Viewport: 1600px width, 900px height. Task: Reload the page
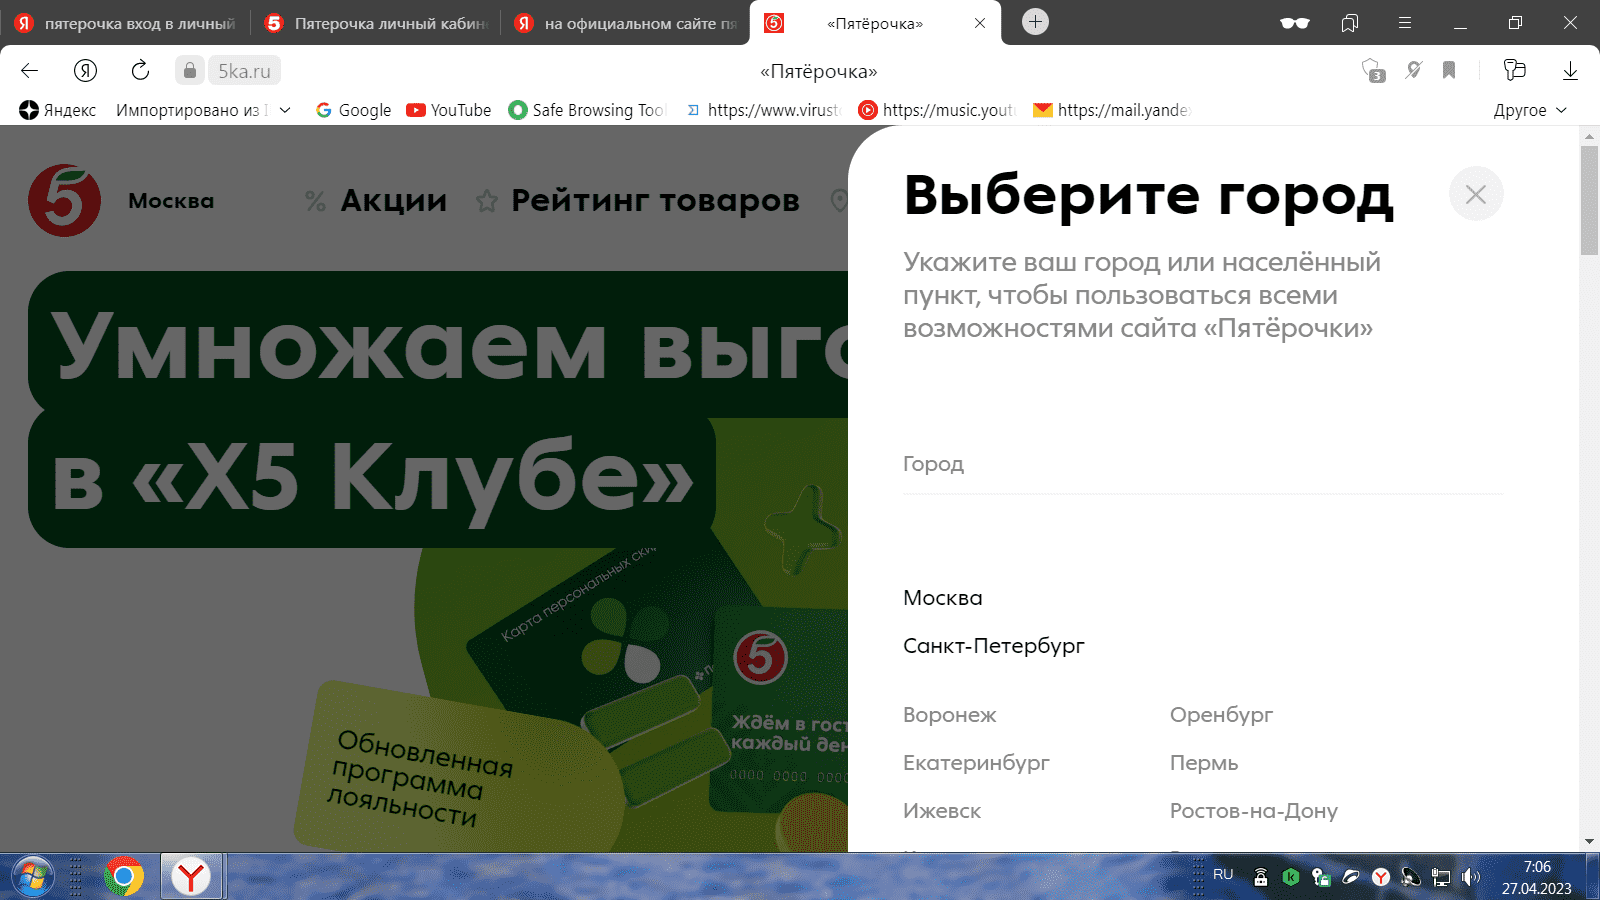140,70
